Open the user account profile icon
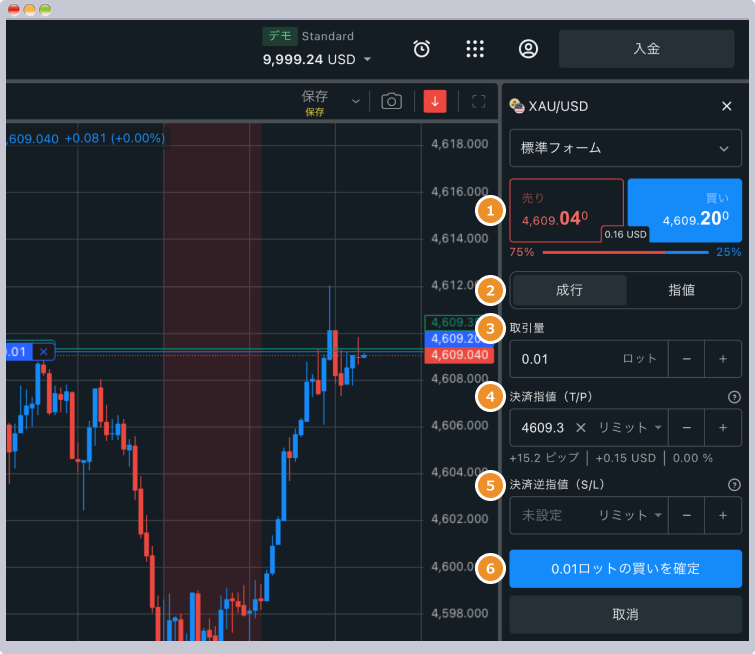 [x=528, y=49]
